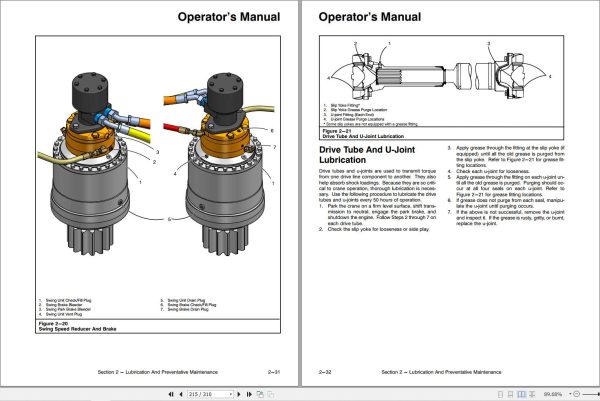Click legend item Swing Unit Drain Plug
This screenshot has width=600, height=401.
pos(186,300)
